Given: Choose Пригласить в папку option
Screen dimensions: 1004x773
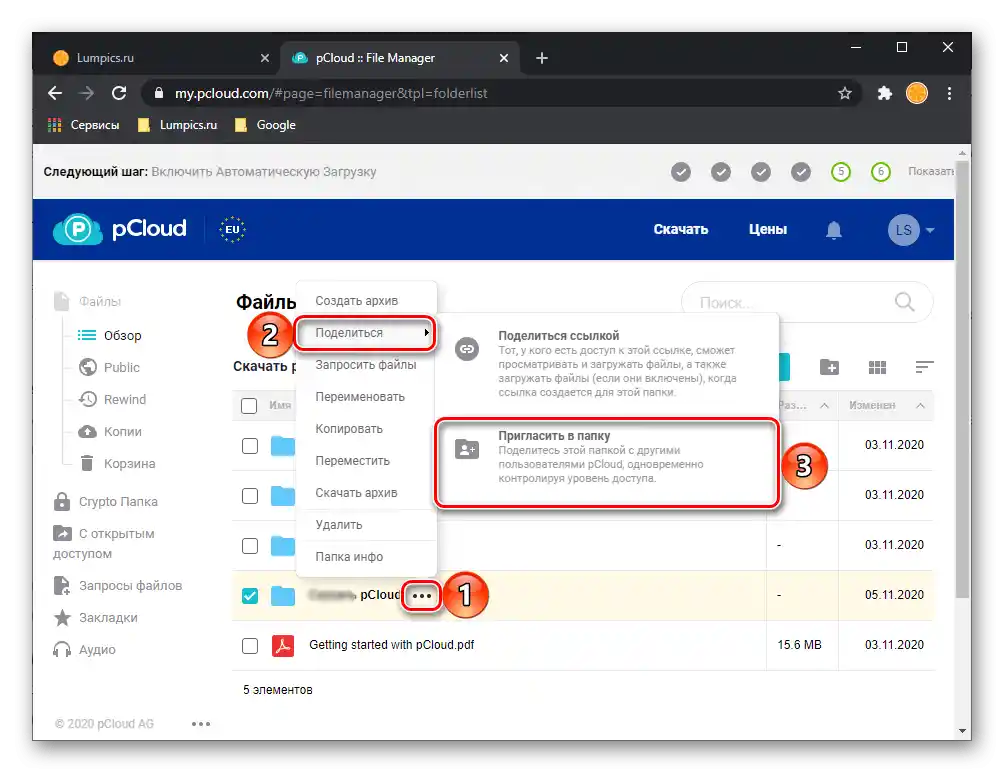Looking at the screenshot, I should click(x=607, y=462).
